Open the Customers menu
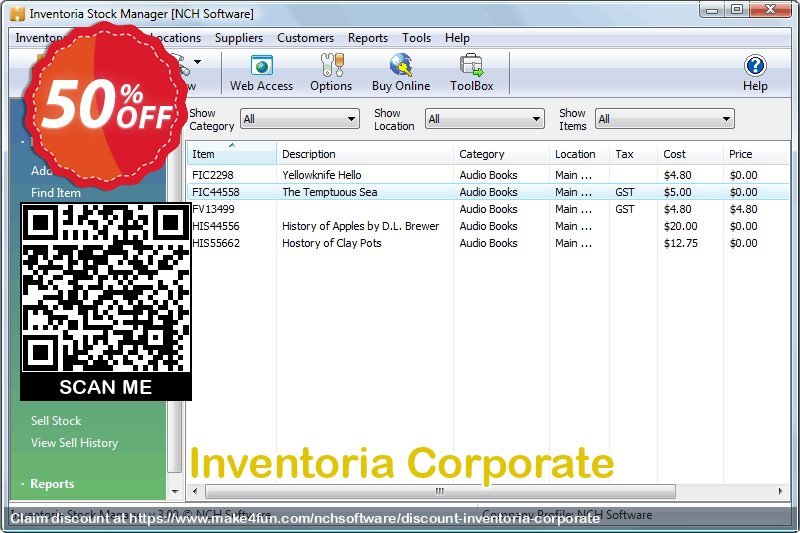The width and height of the screenshot is (800, 533). [x=305, y=38]
